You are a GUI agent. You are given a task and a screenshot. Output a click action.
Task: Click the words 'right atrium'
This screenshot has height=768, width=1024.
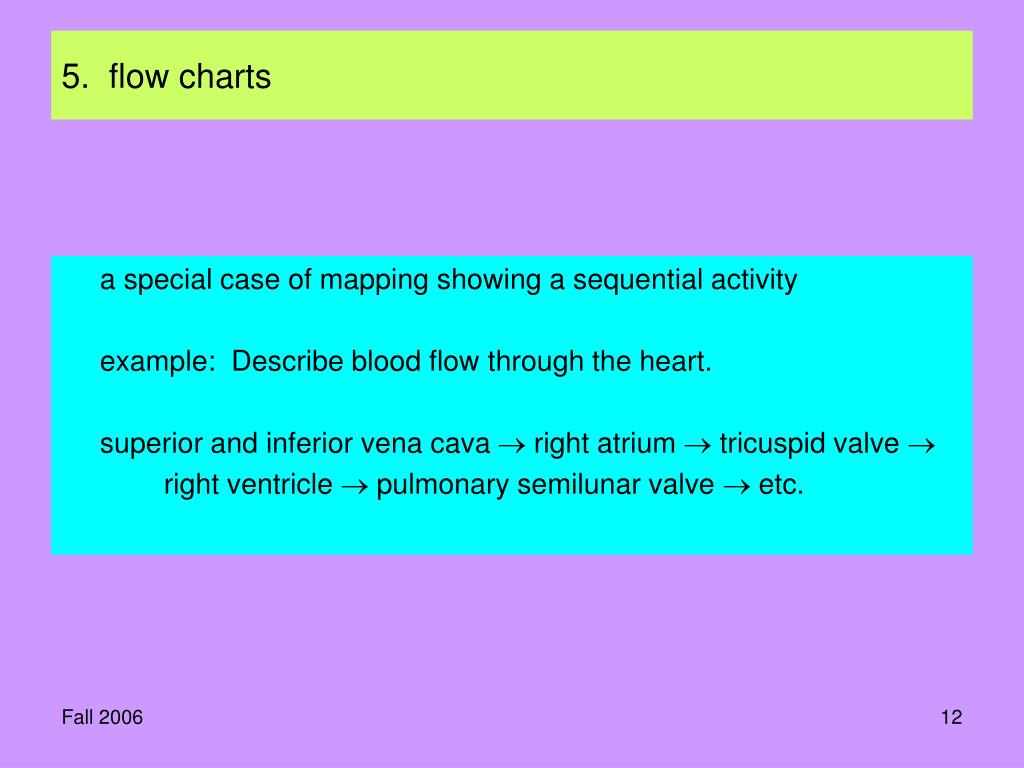604,443
